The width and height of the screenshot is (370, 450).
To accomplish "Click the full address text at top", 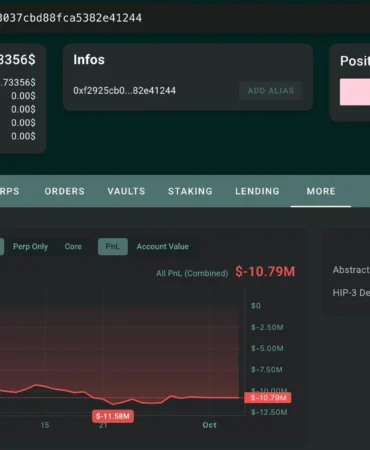I will click(71, 18).
